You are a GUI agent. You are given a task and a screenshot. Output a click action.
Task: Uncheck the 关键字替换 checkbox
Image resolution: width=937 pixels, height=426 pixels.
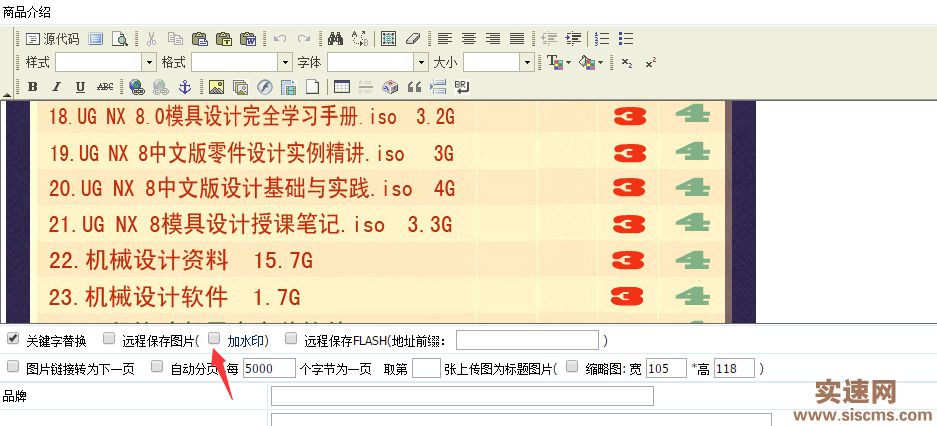pyautogui.click(x=13, y=339)
